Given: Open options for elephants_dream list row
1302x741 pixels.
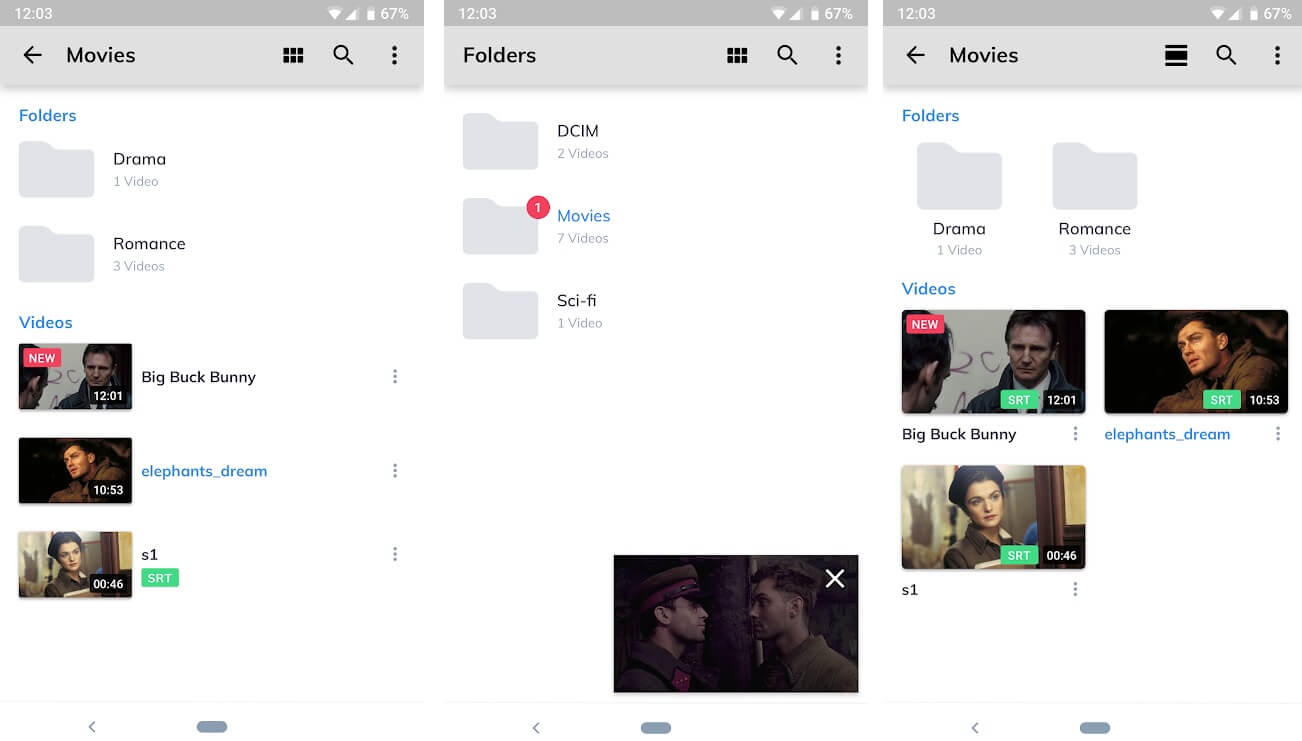Looking at the screenshot, I should click(395, 471).
